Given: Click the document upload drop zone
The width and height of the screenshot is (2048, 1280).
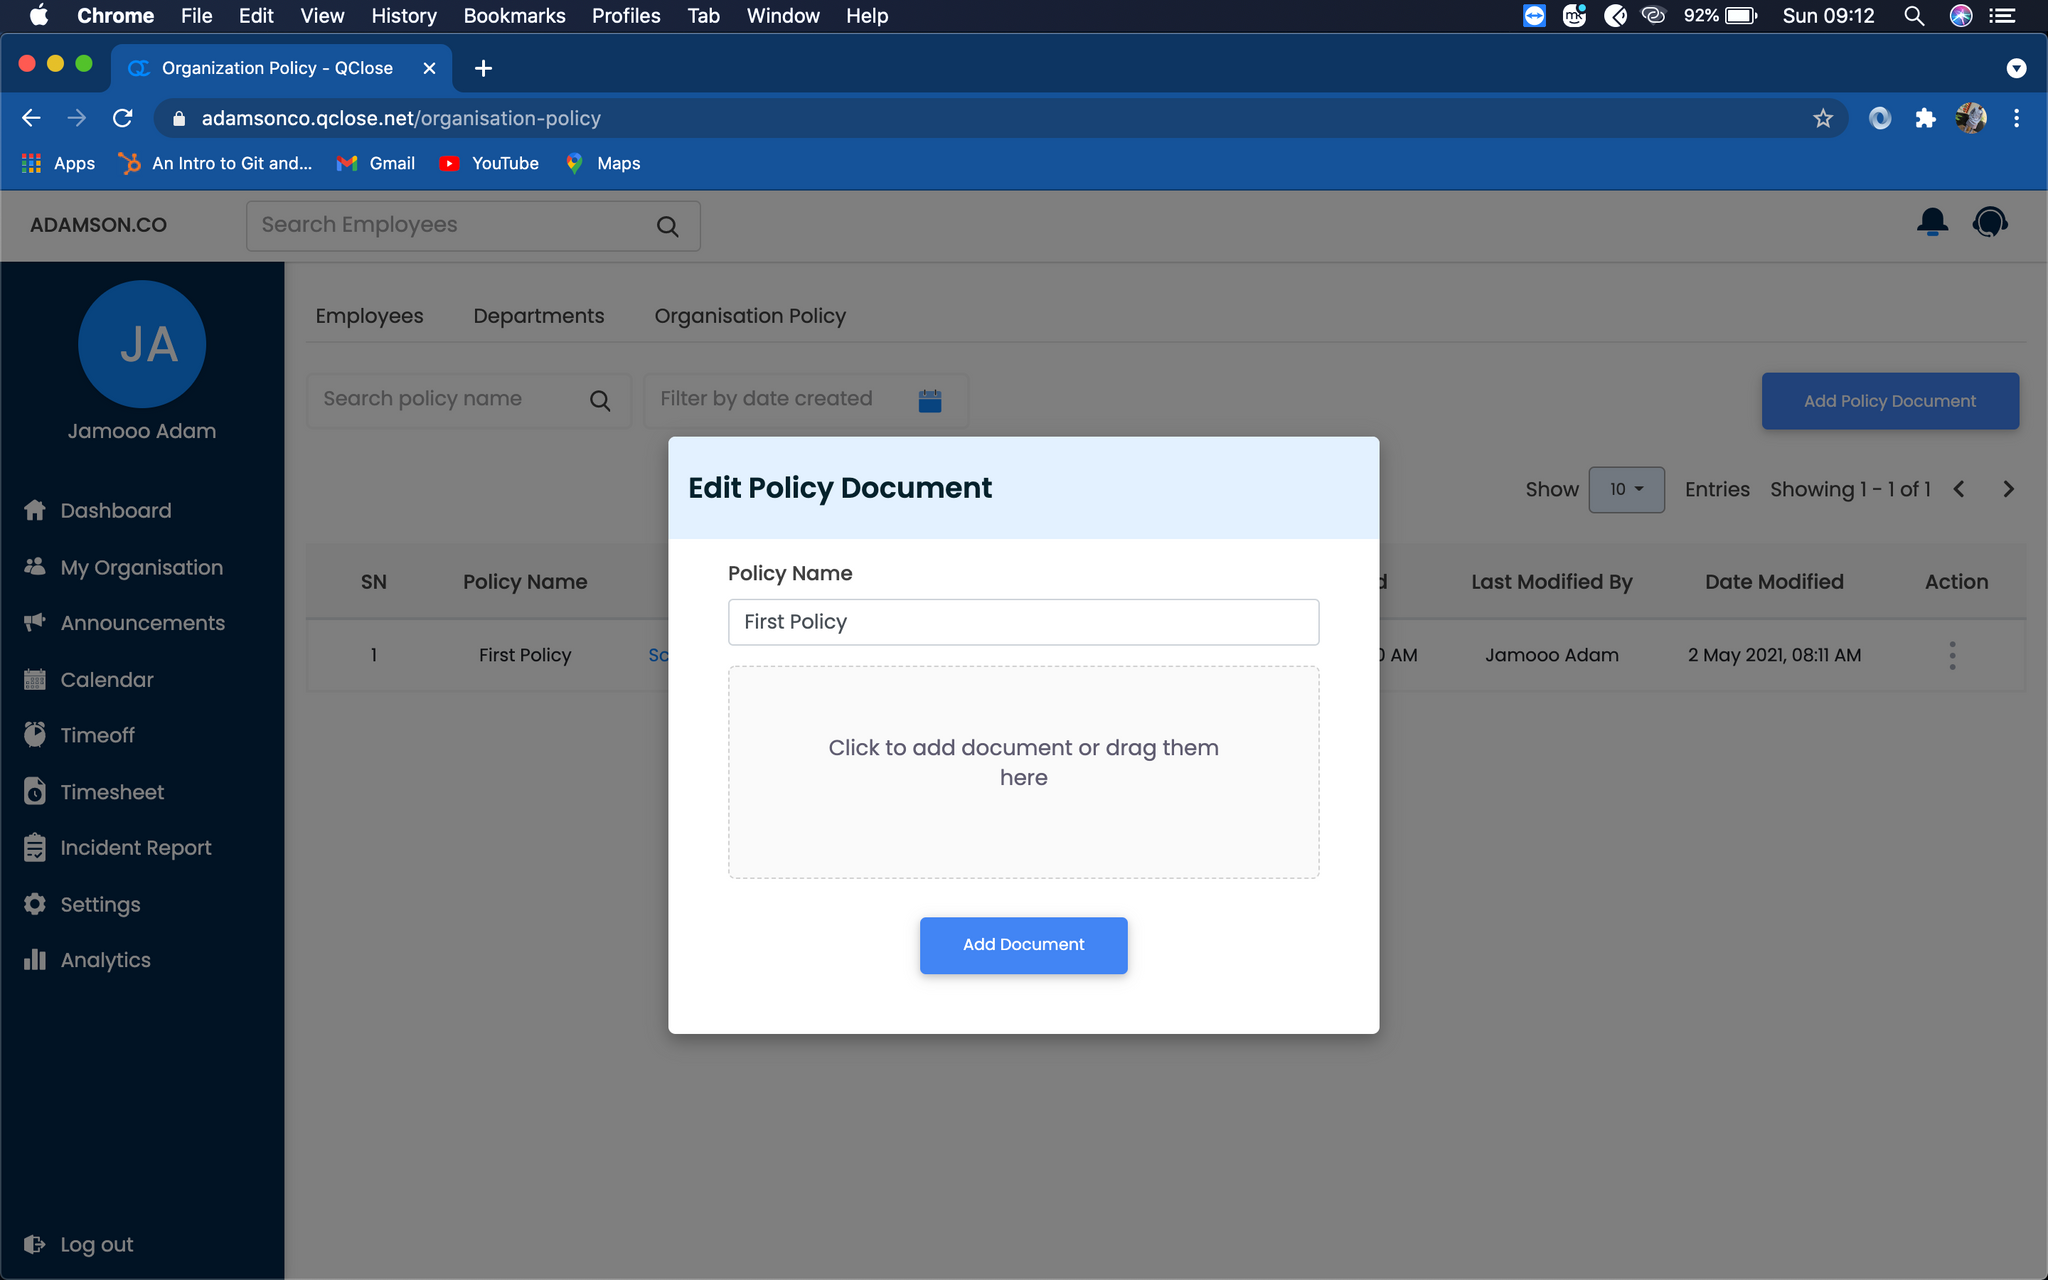Looking at the screenshot, I should [1023, 772].
